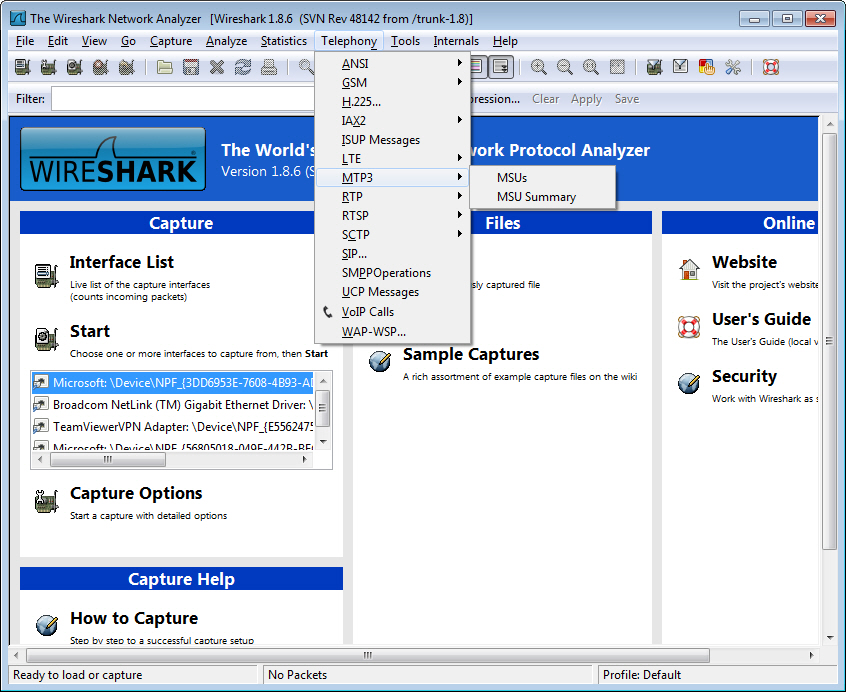Choose MSUs from the MTP3 submenu
This screenshot has width=846, height=692.
point(542,177)
